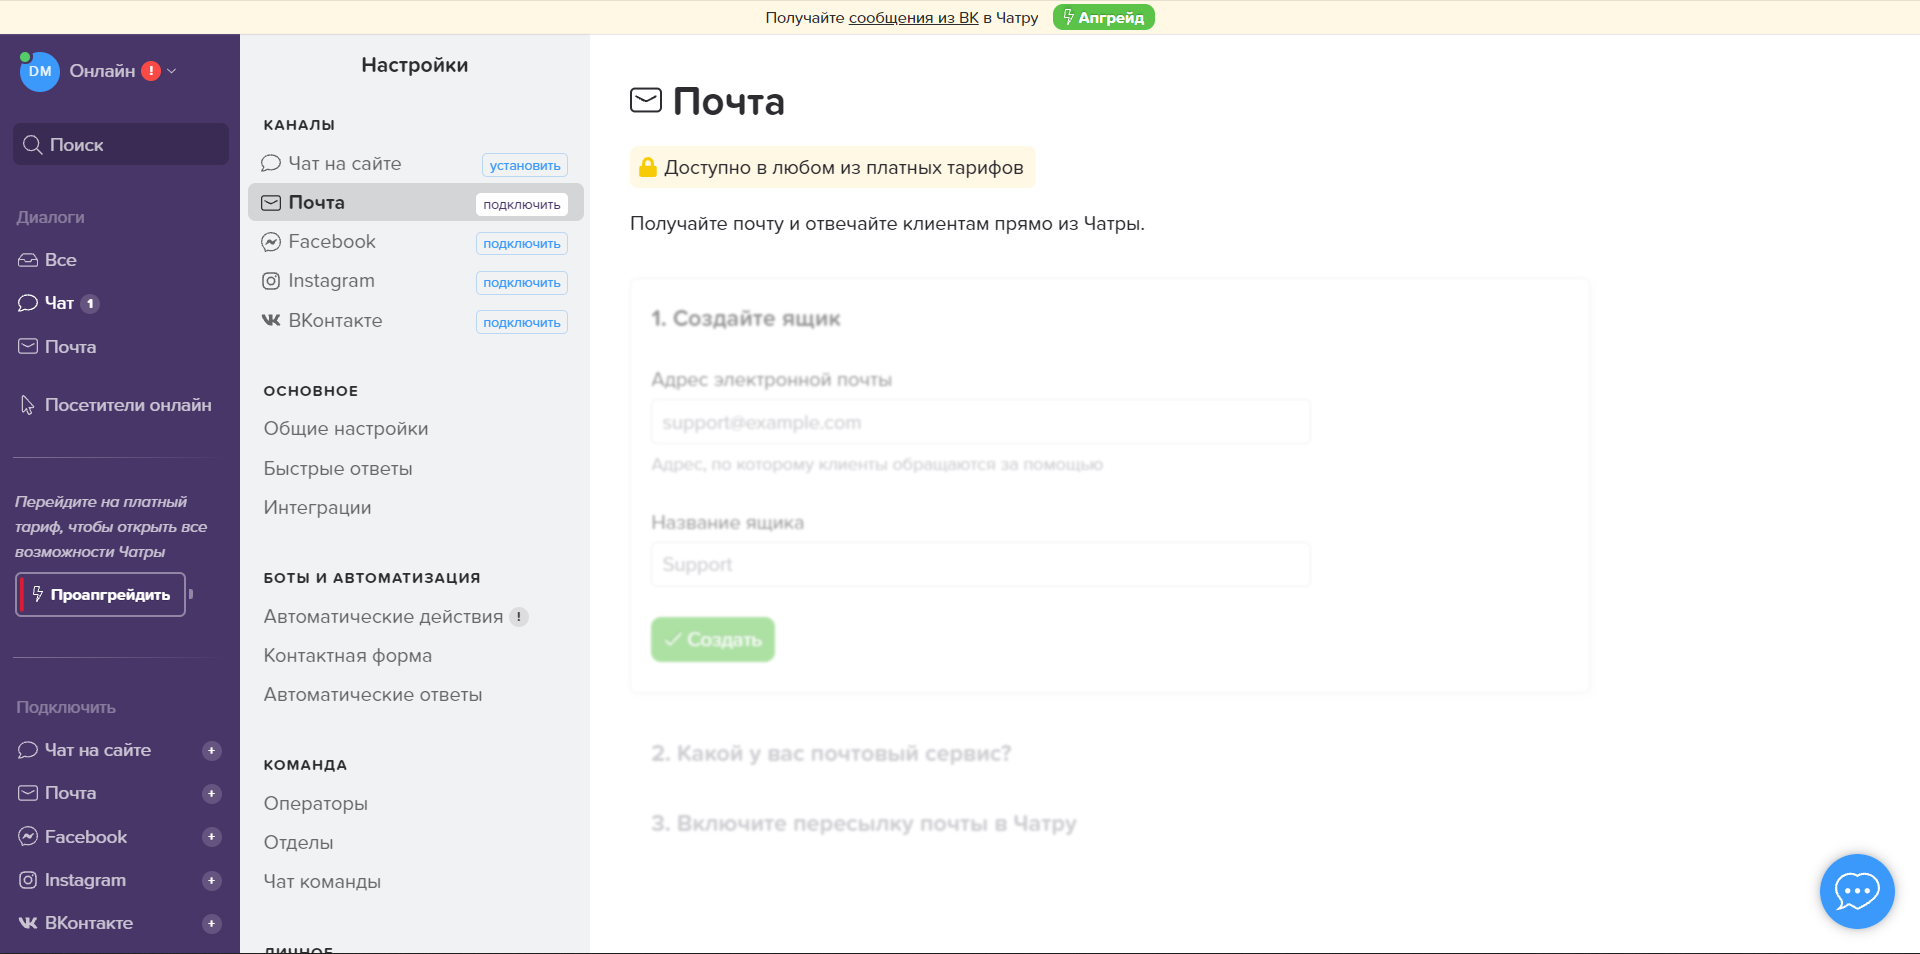Click the alert badge beside Автоматические действия

519,617
